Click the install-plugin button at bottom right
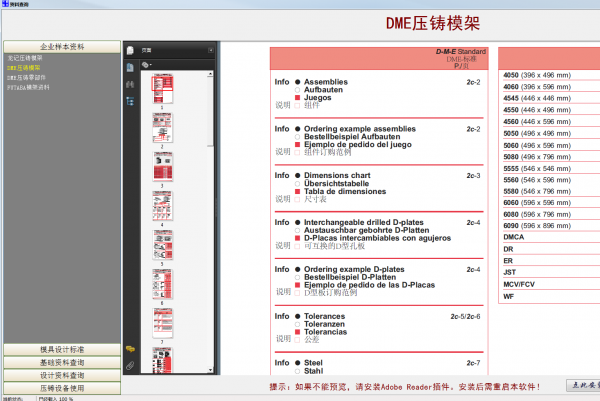Image resolution: width=600 pixels, height=401 pixels. click(583, 385)
